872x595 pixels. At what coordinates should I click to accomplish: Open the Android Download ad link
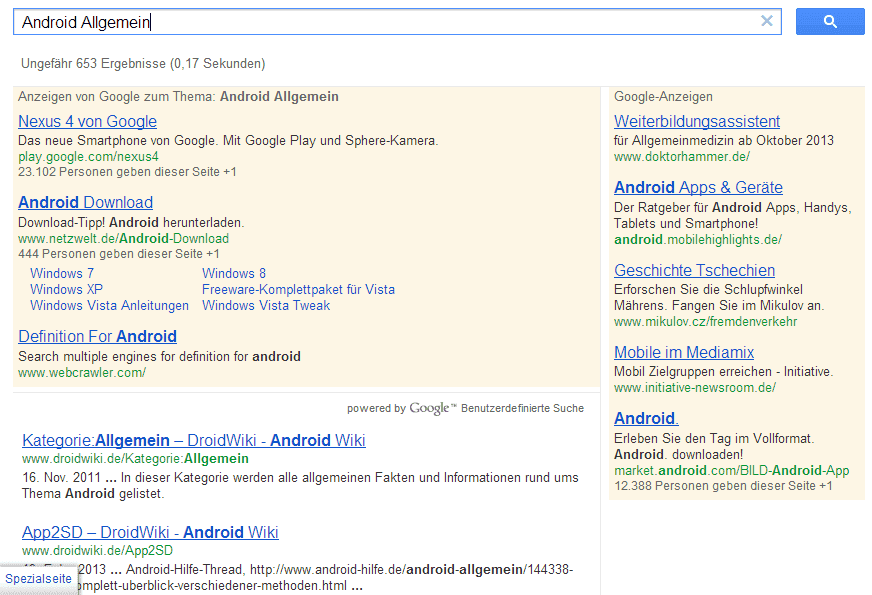tap(85, 202)
